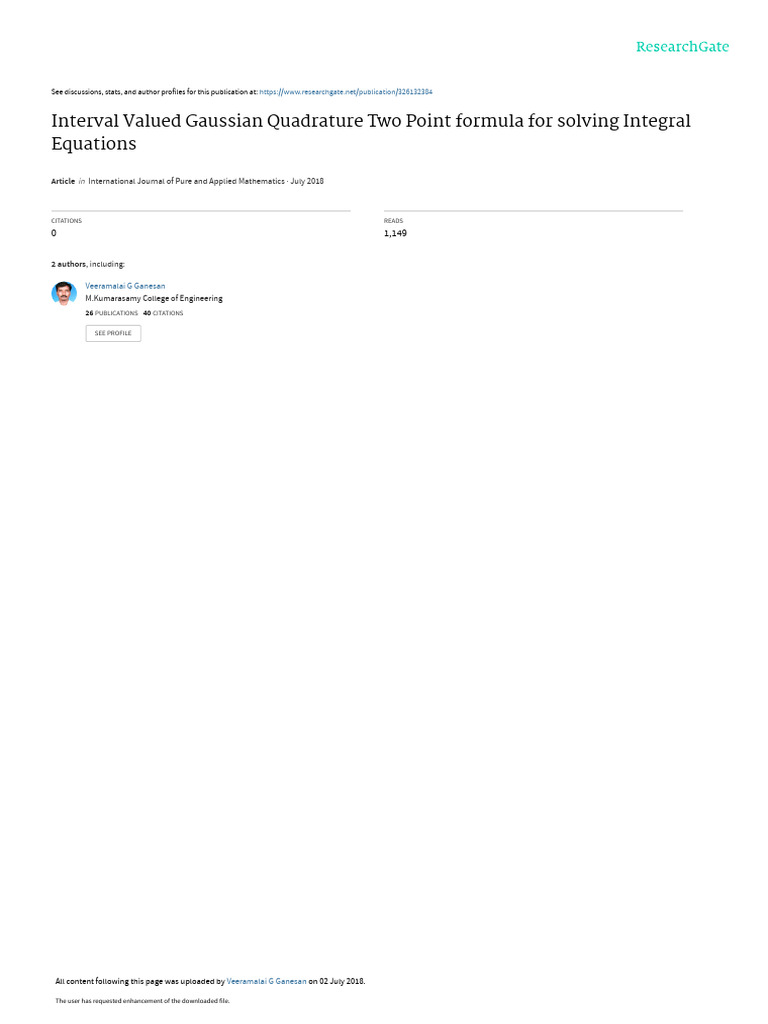This screenshot has width=768, height=1024.
Task: Click the International Journal of Pure and Applied Mathematics name
Action: pyautogui.click(x=186, y=181)
